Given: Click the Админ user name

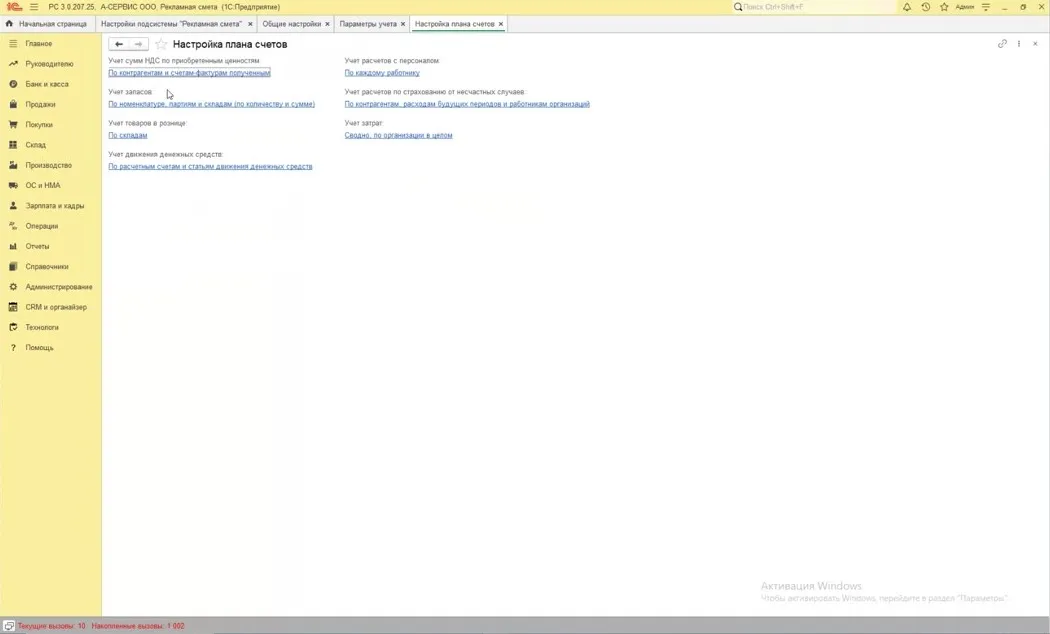Looking at the screenshot, I should [x=965, y=7].
